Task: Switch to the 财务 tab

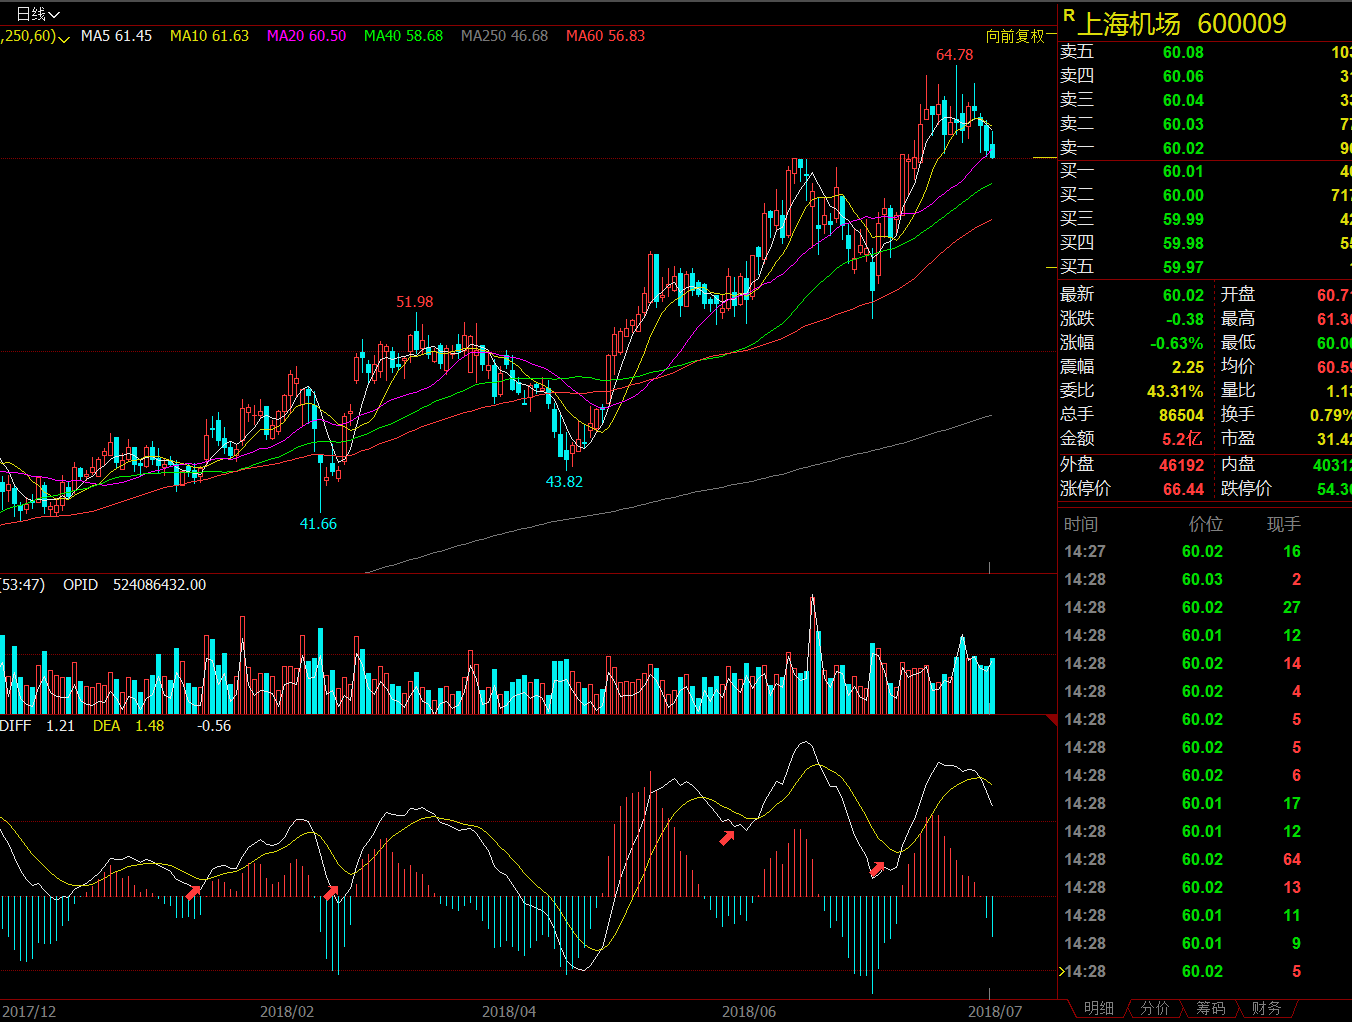Action: click(1266, 1008)
